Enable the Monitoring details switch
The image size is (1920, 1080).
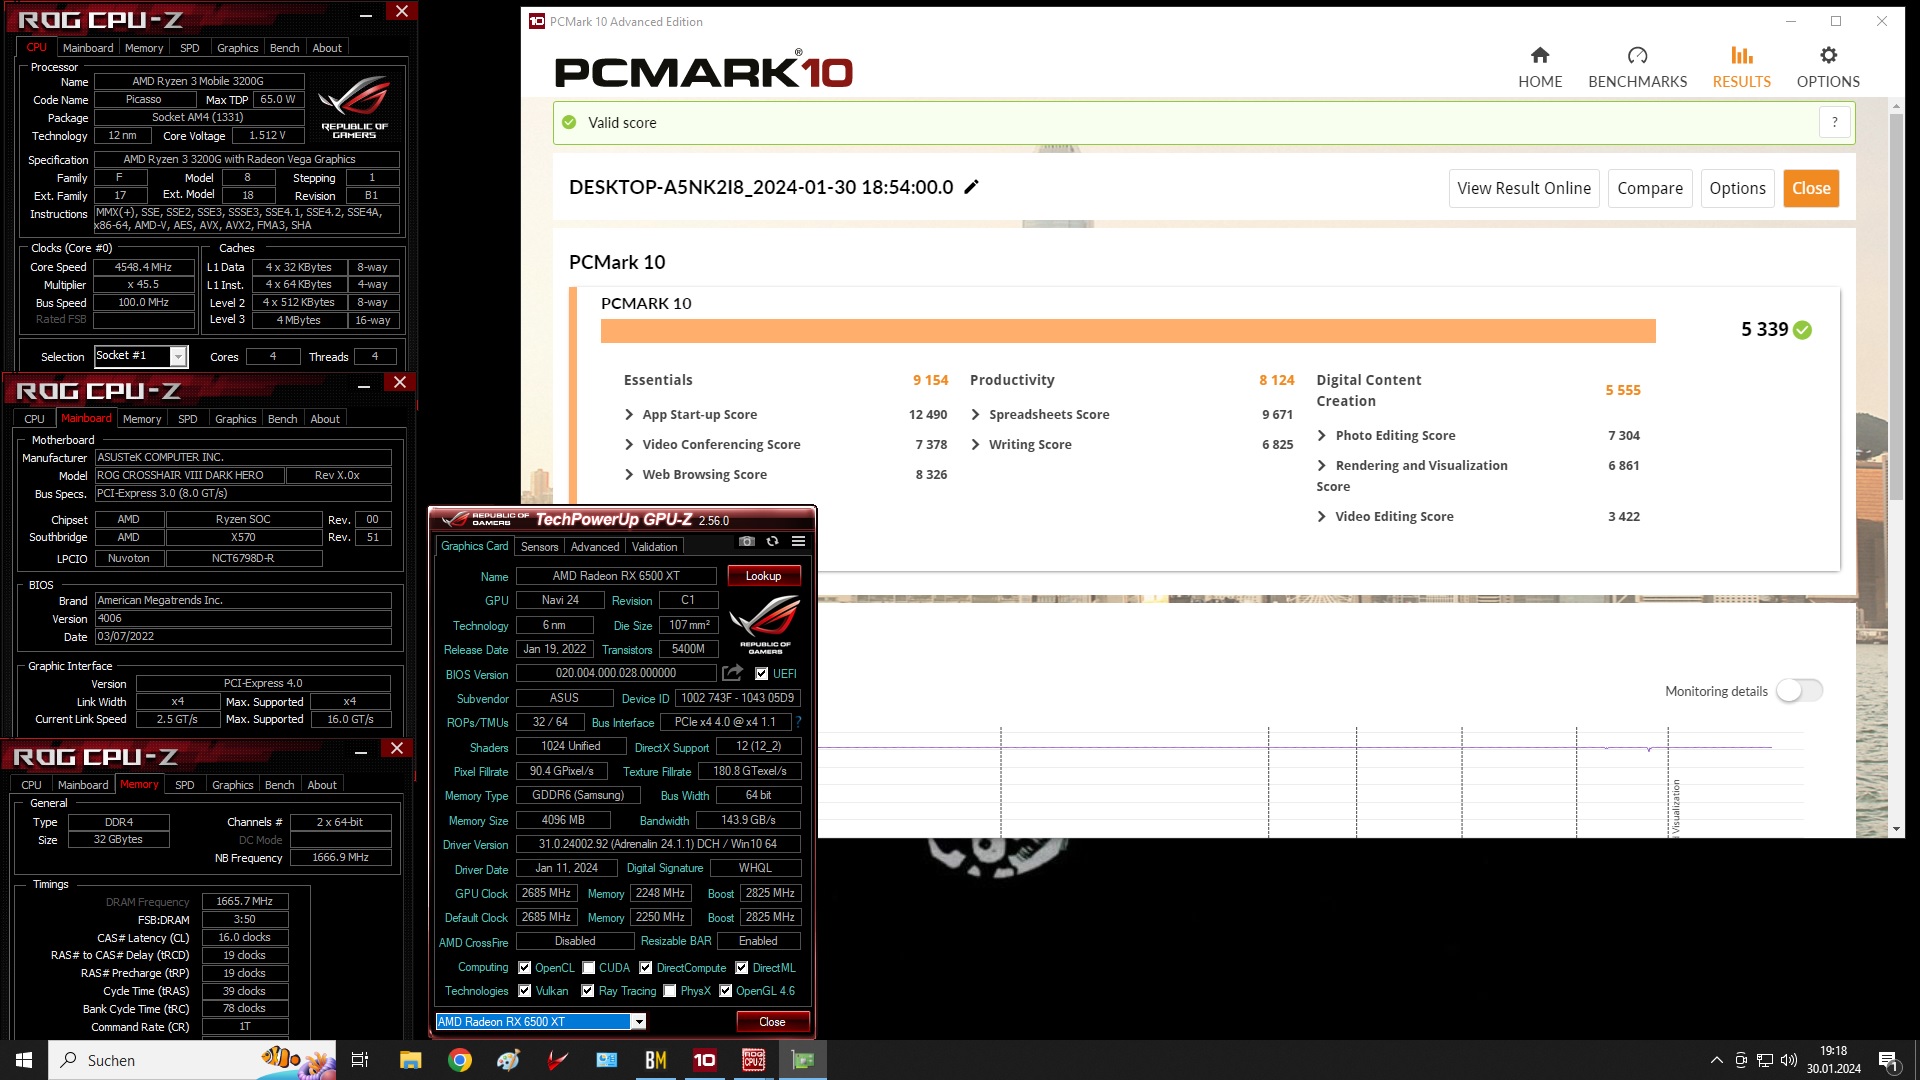(x=1799, y=690)
